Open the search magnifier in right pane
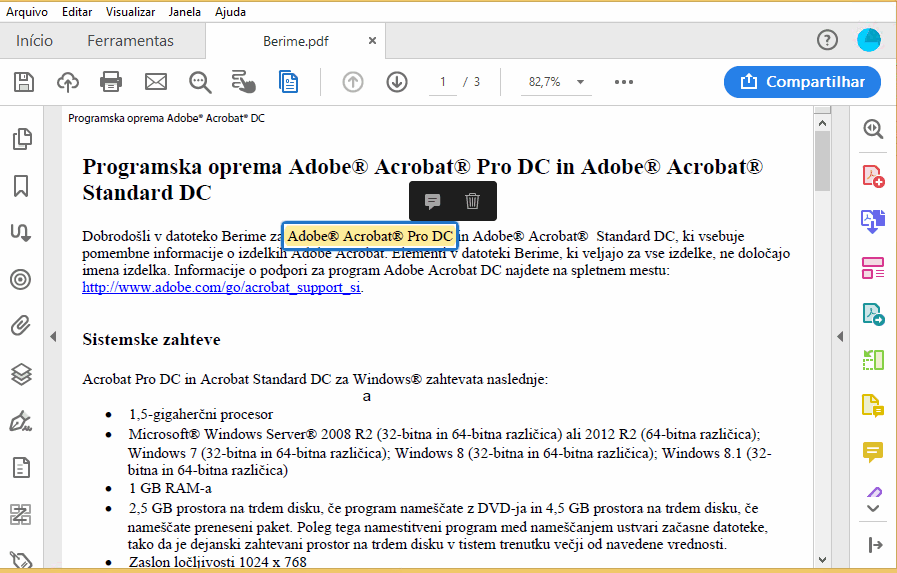897x573 pixels. [x=873, y=129]
